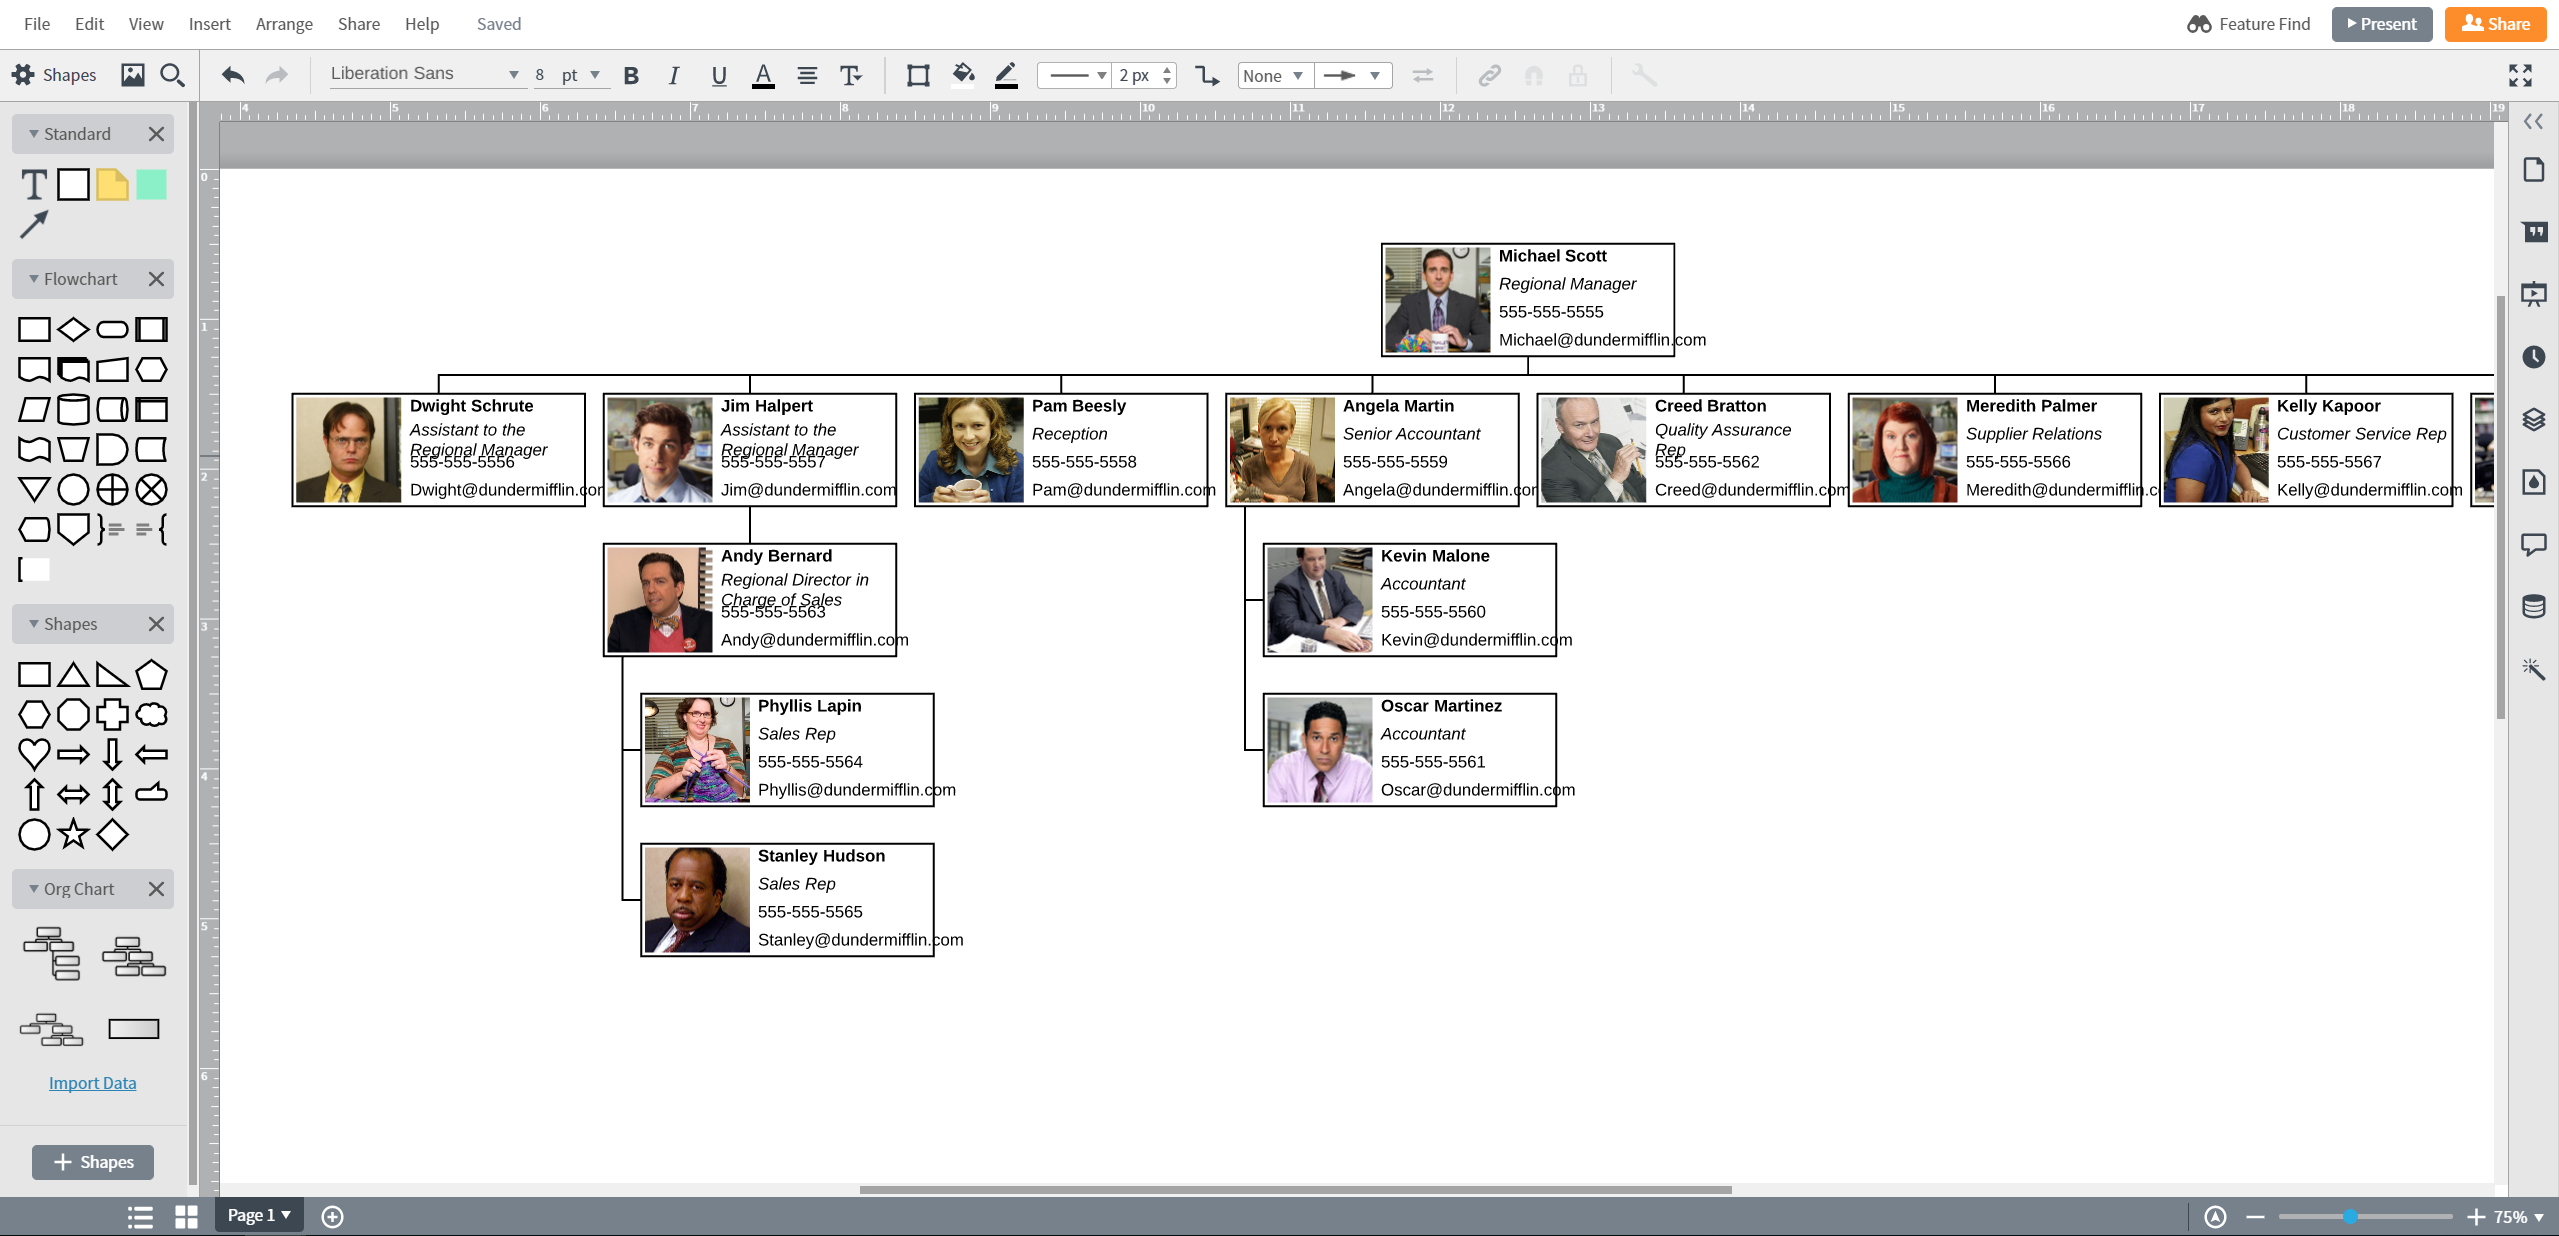Toggle underline formatting
The image size is (2559, 1236).
[718, 75]
